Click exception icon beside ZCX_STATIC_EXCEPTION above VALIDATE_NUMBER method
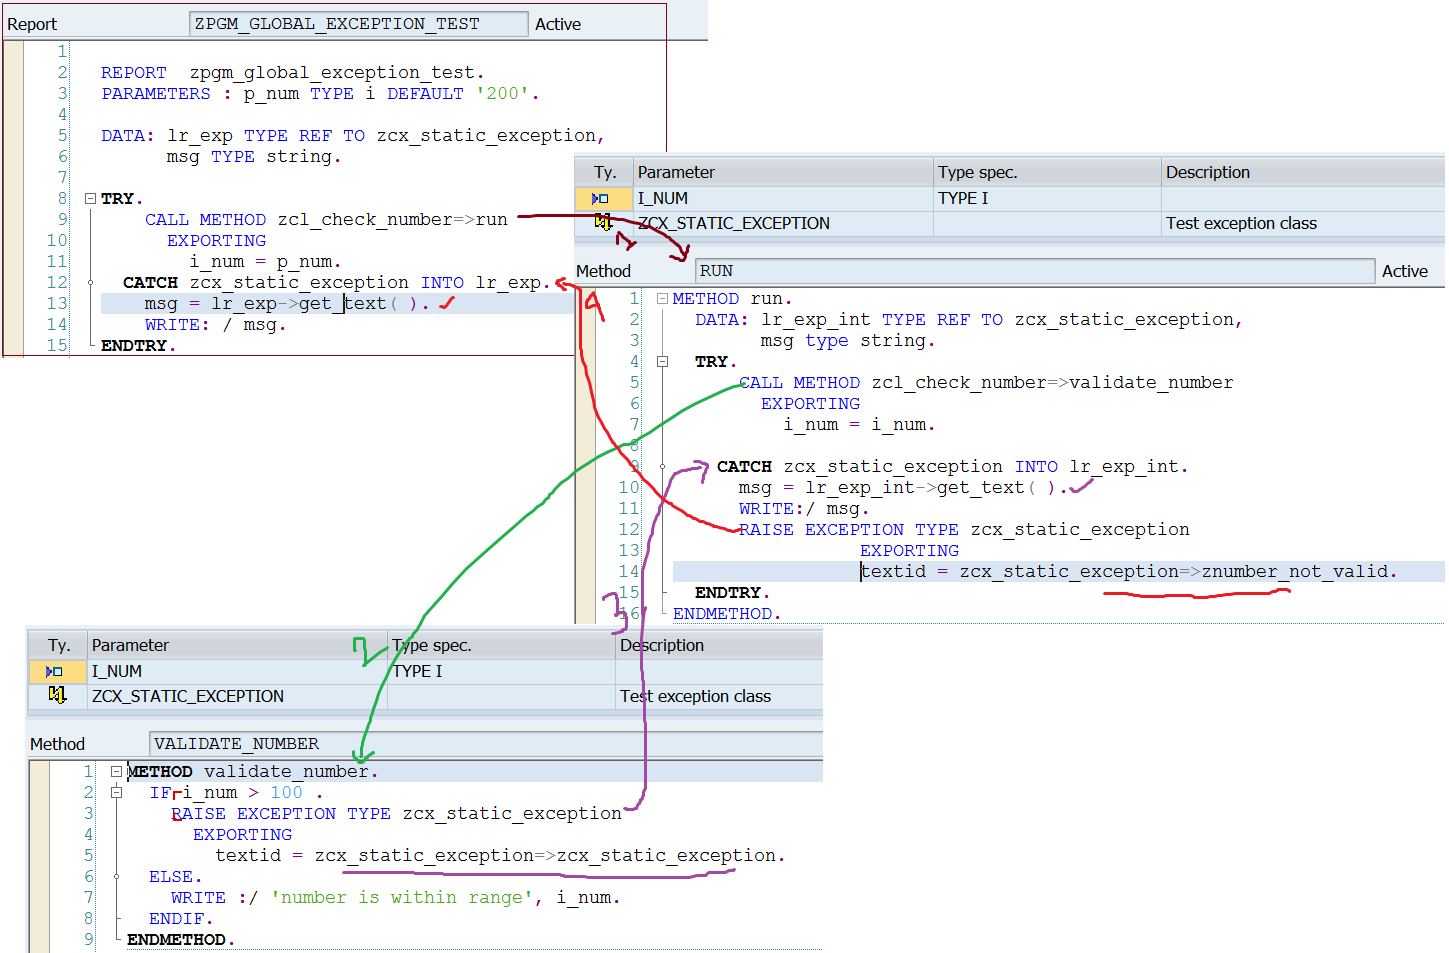1449x953 pixels. coord(57,695)
